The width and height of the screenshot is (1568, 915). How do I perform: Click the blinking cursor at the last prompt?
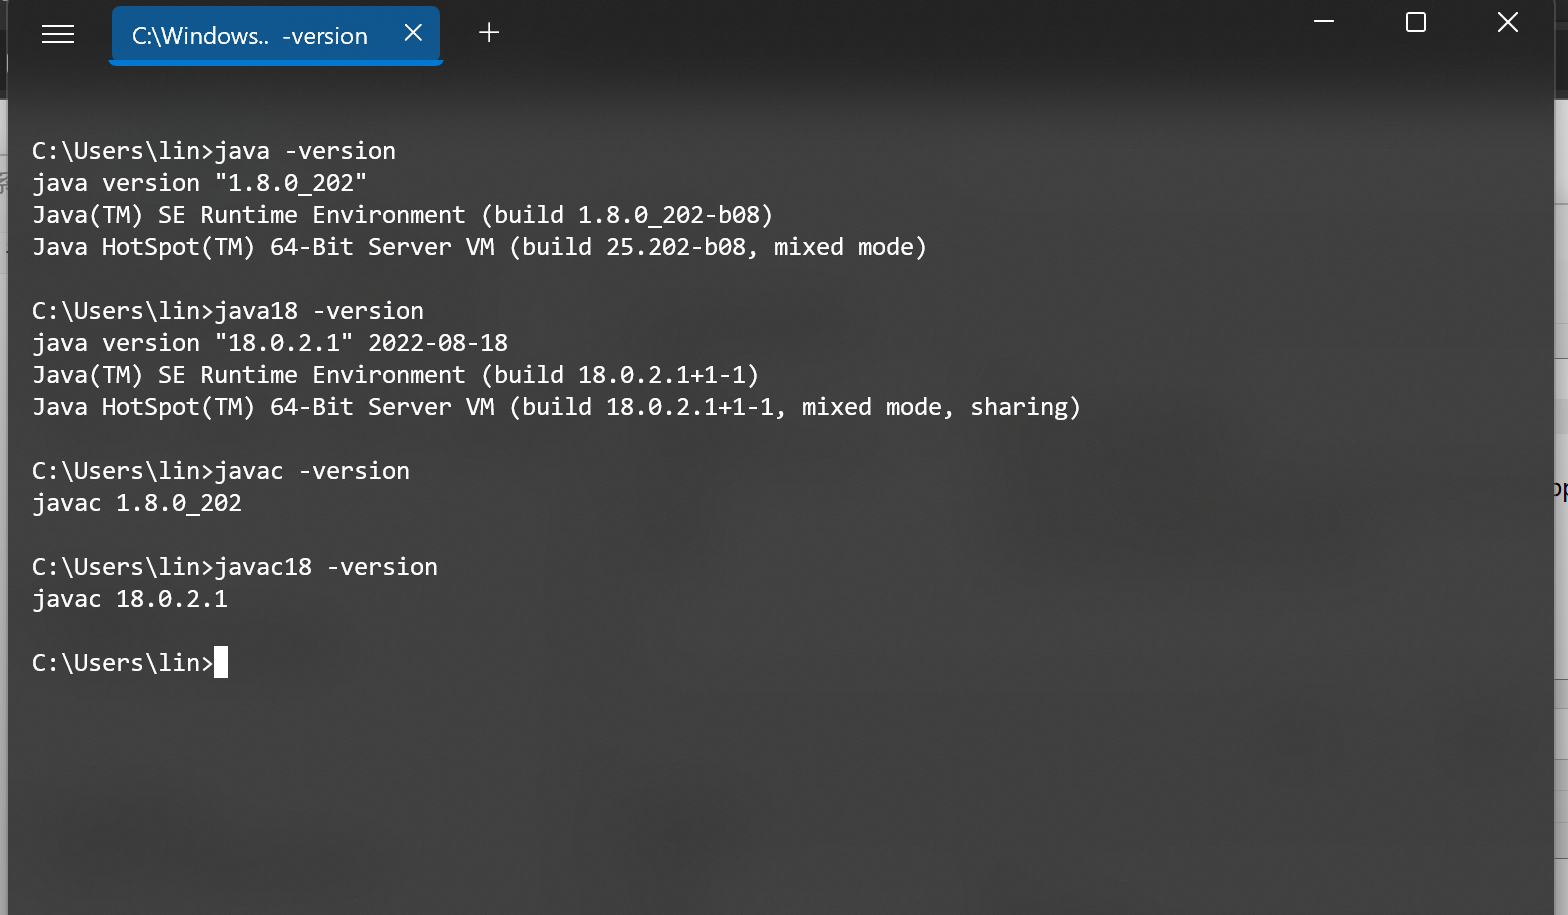[x=221, y=662]
